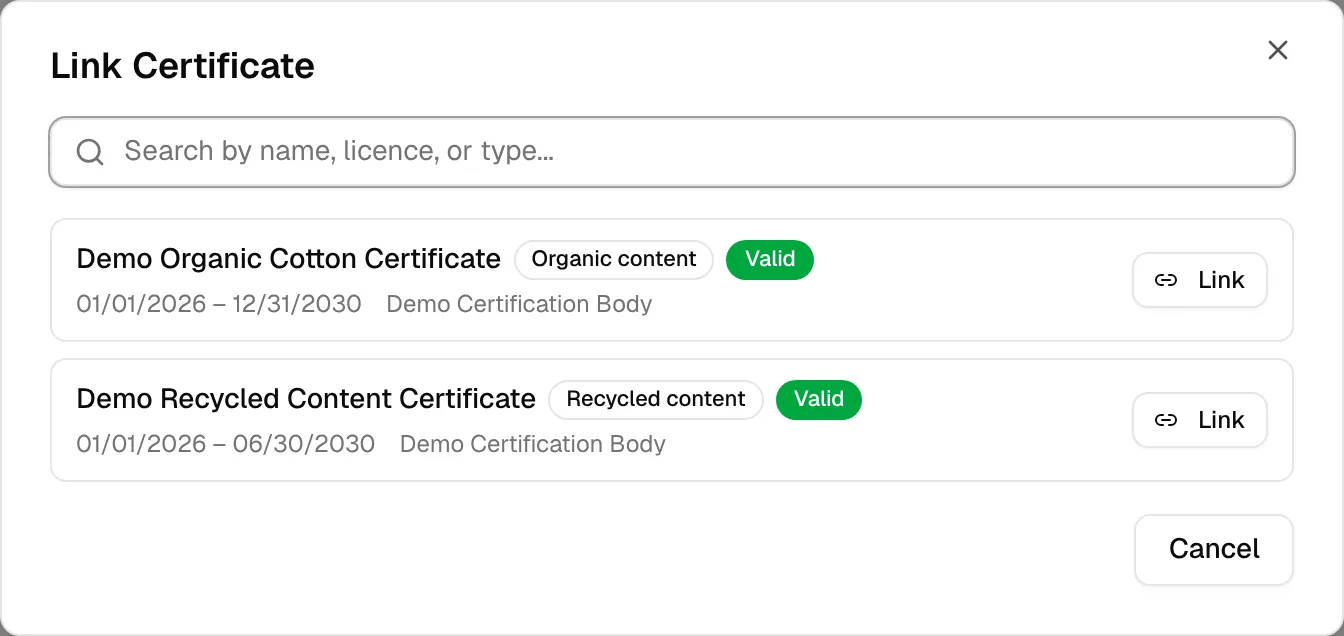The height and width of the screenshot is (636, 1344).
Task: Click the magnifier search icon
Action: [x=90, y=152]
